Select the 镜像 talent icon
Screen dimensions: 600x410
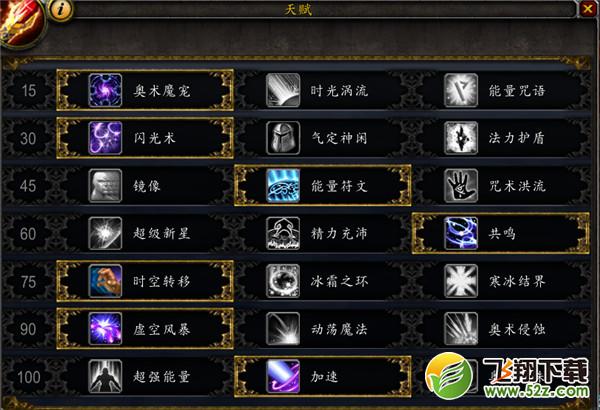(105, 186)
